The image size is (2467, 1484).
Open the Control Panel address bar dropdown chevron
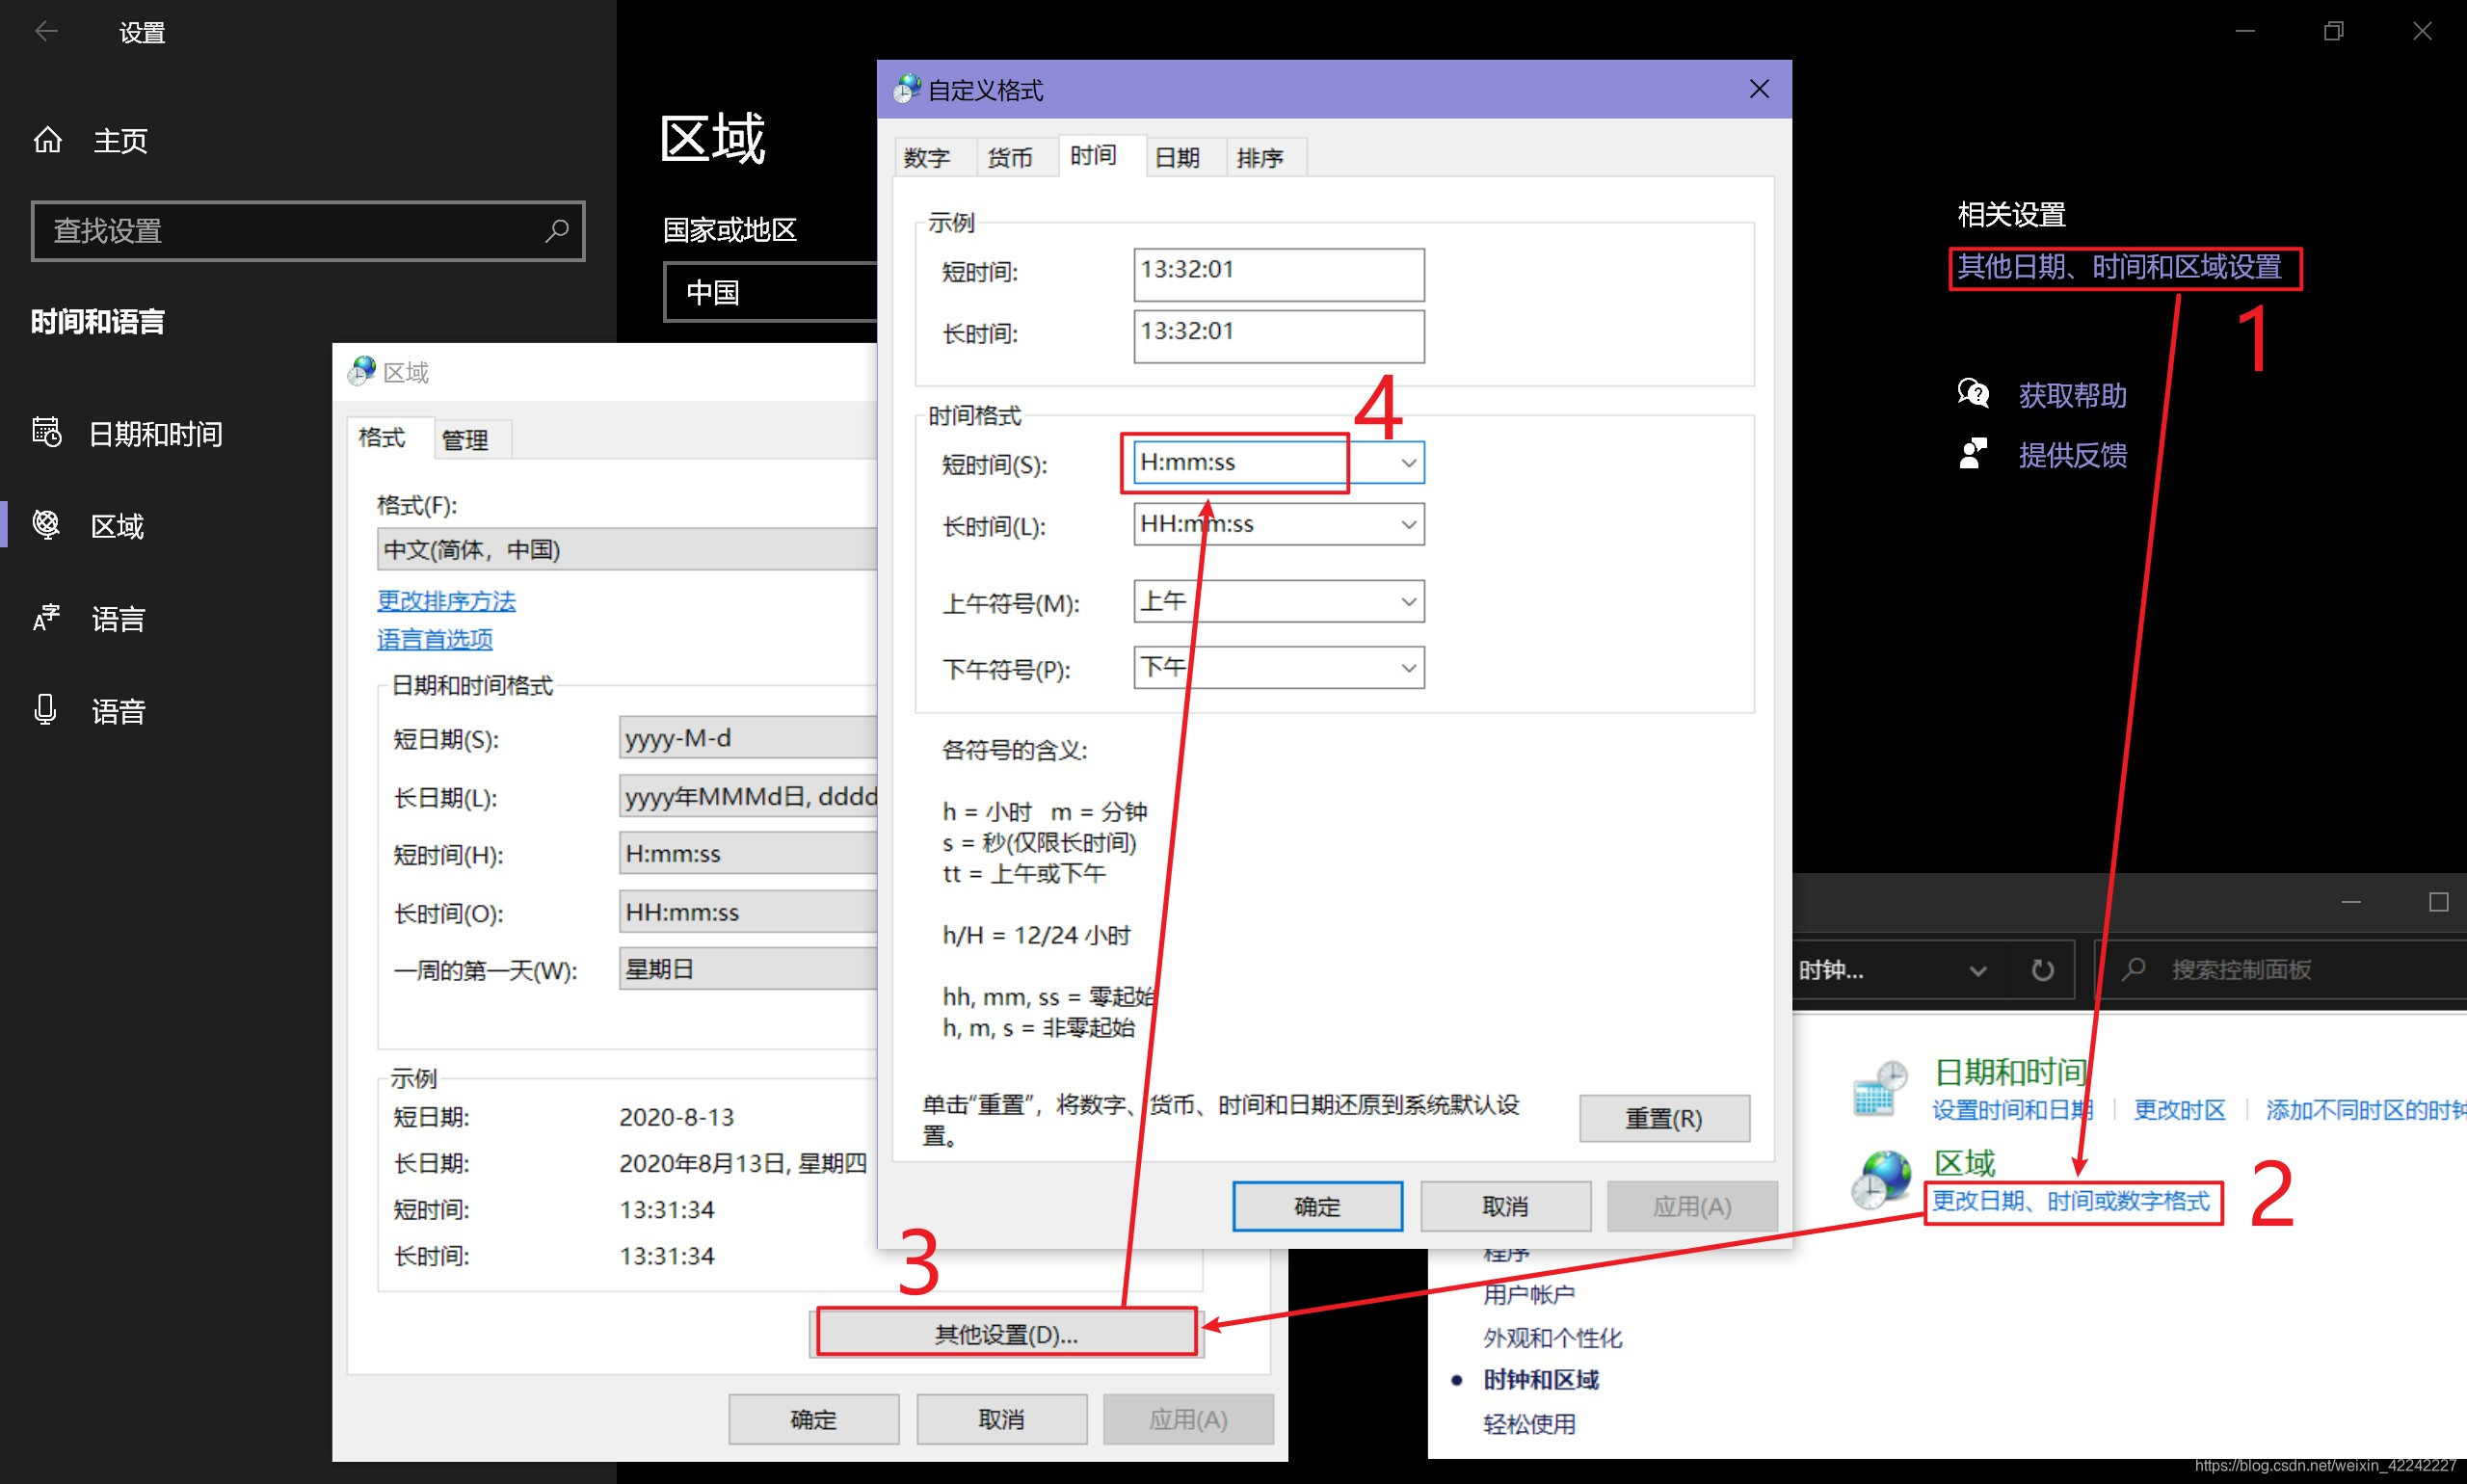[x=1977, y=970]
